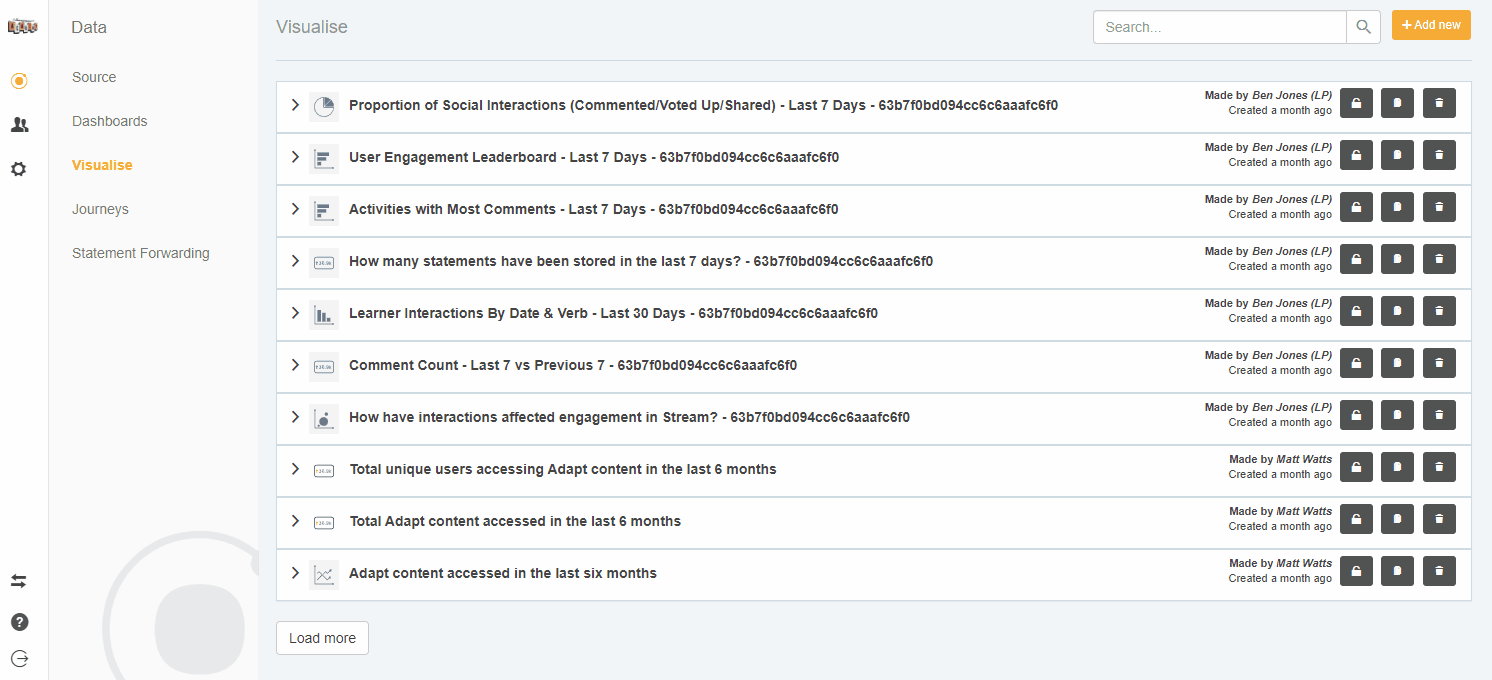
Task: Click the Logout icon at bottom left
Action: click(19, 658)
